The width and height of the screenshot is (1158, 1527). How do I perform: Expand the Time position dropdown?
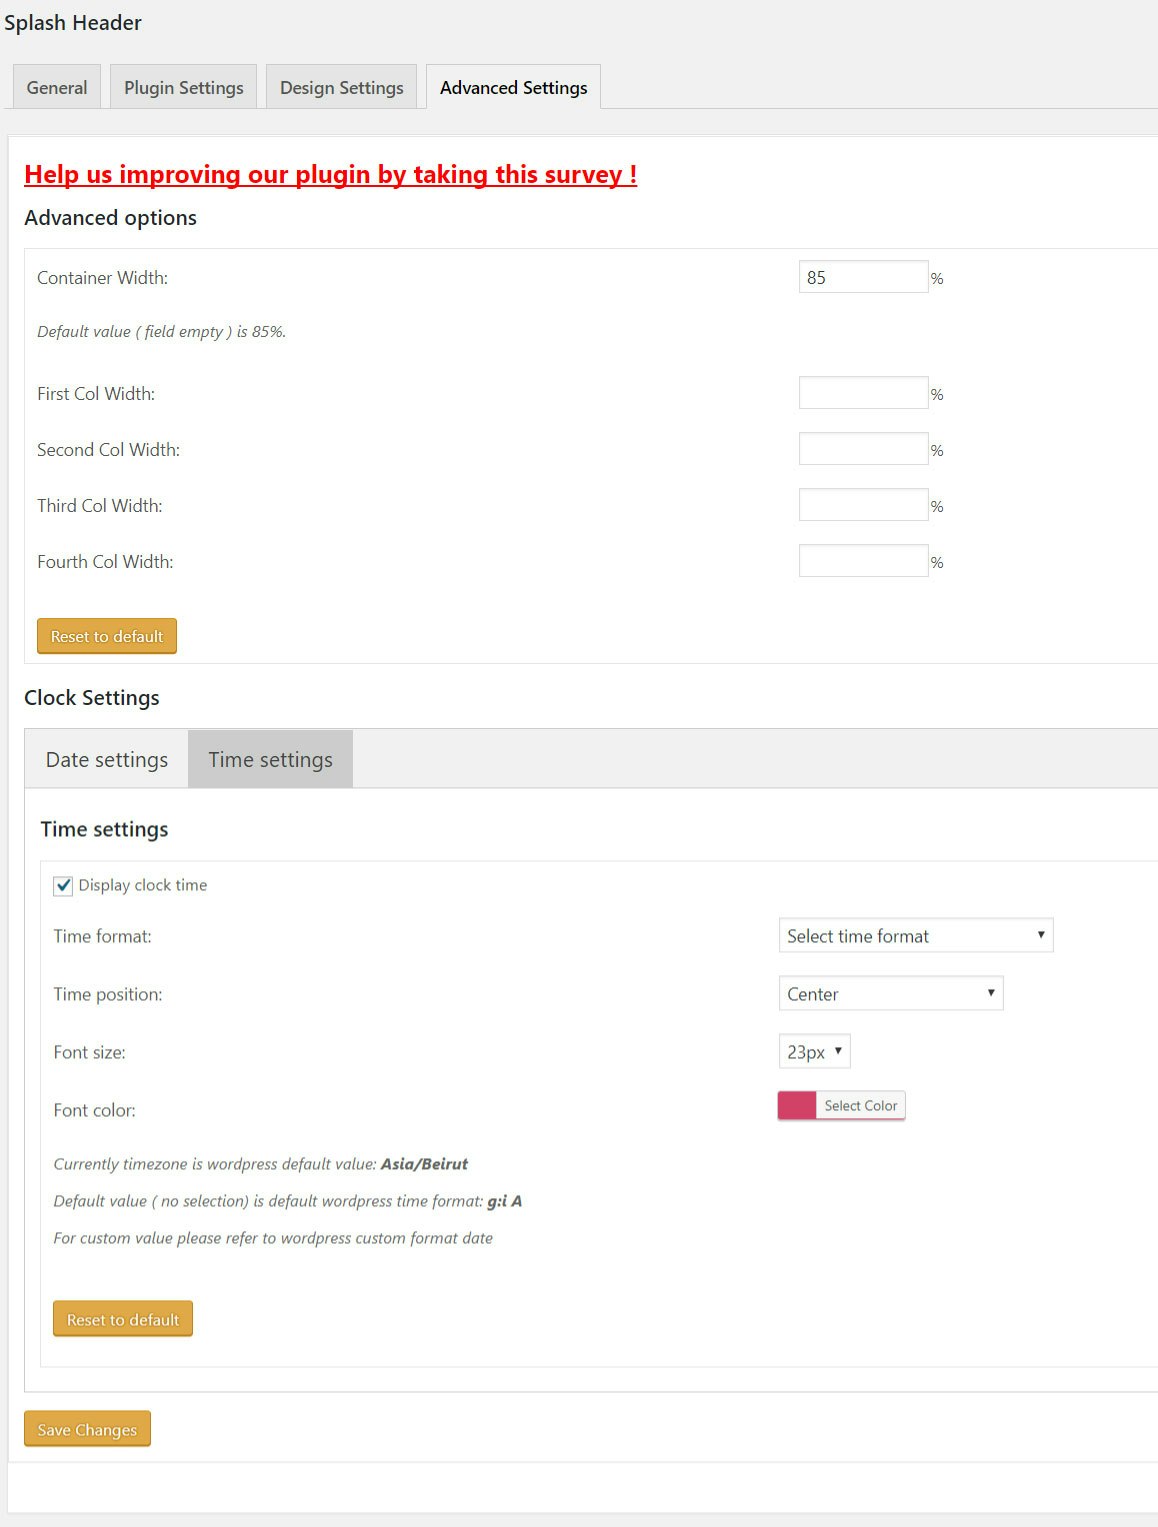(891, 993)
